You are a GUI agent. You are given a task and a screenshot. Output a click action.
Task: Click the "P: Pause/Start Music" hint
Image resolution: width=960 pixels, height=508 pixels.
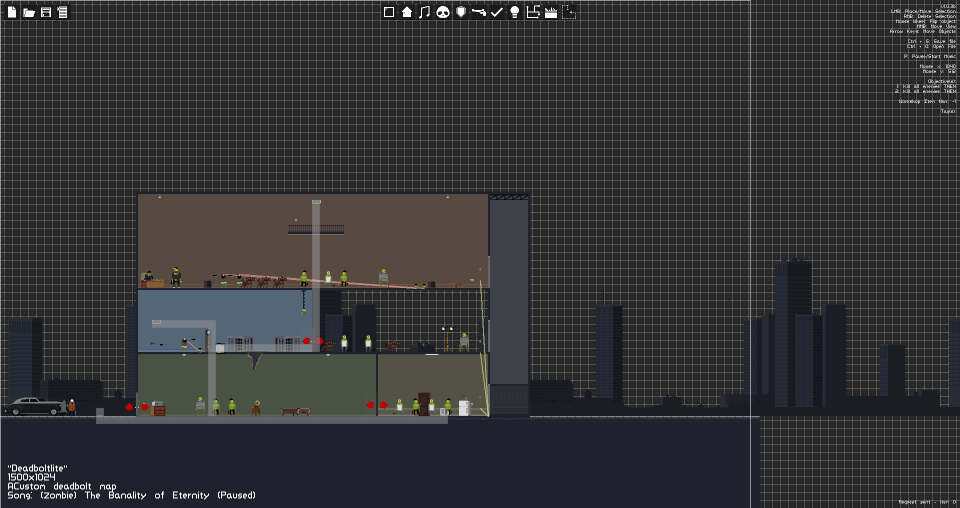[929, 56]
